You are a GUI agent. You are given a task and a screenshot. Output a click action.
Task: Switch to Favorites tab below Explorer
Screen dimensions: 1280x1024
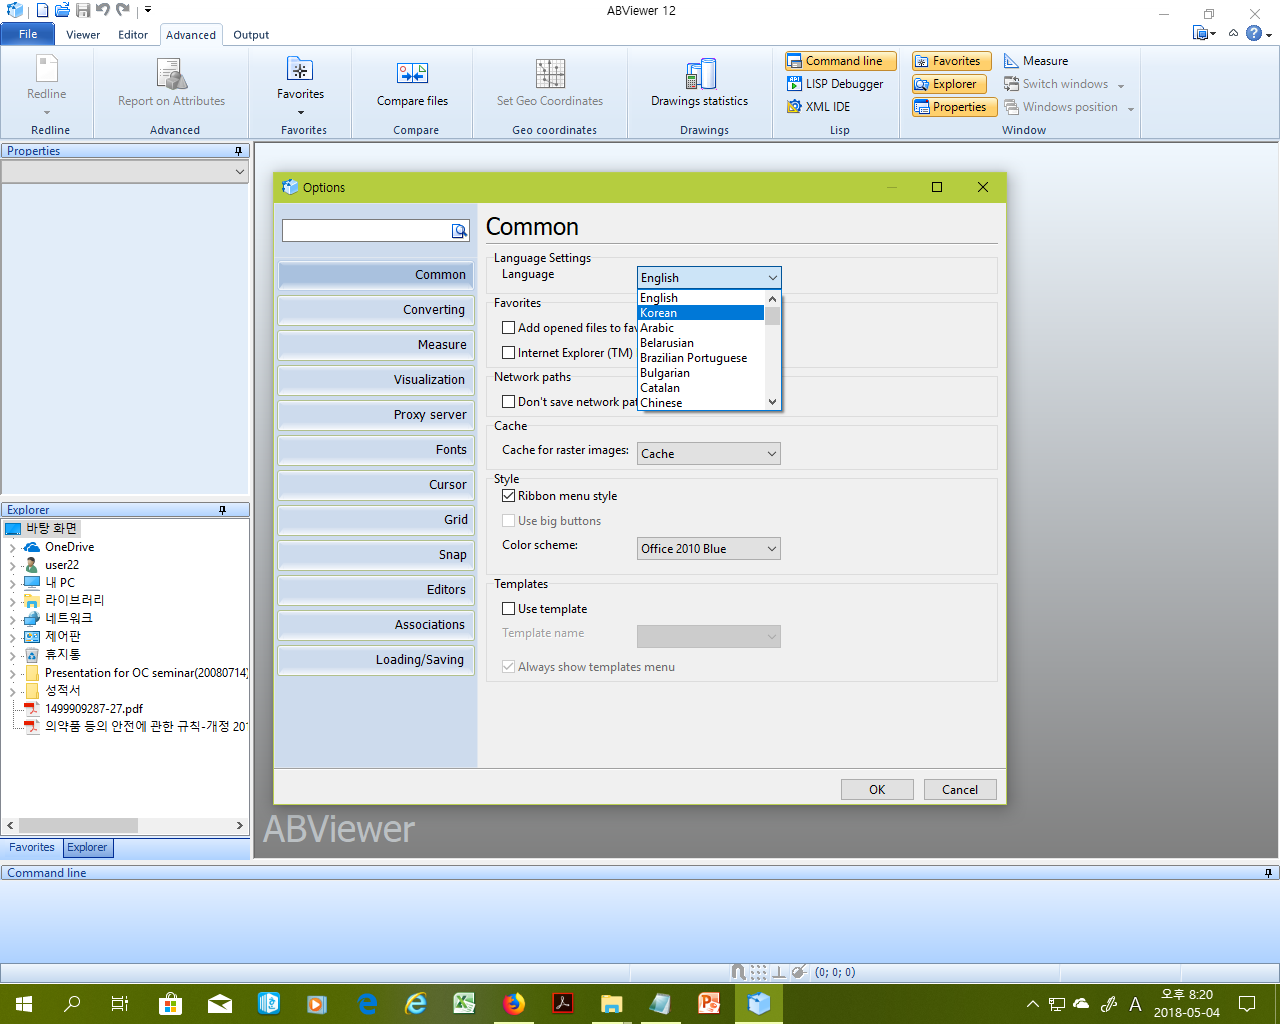coord(32,848)
